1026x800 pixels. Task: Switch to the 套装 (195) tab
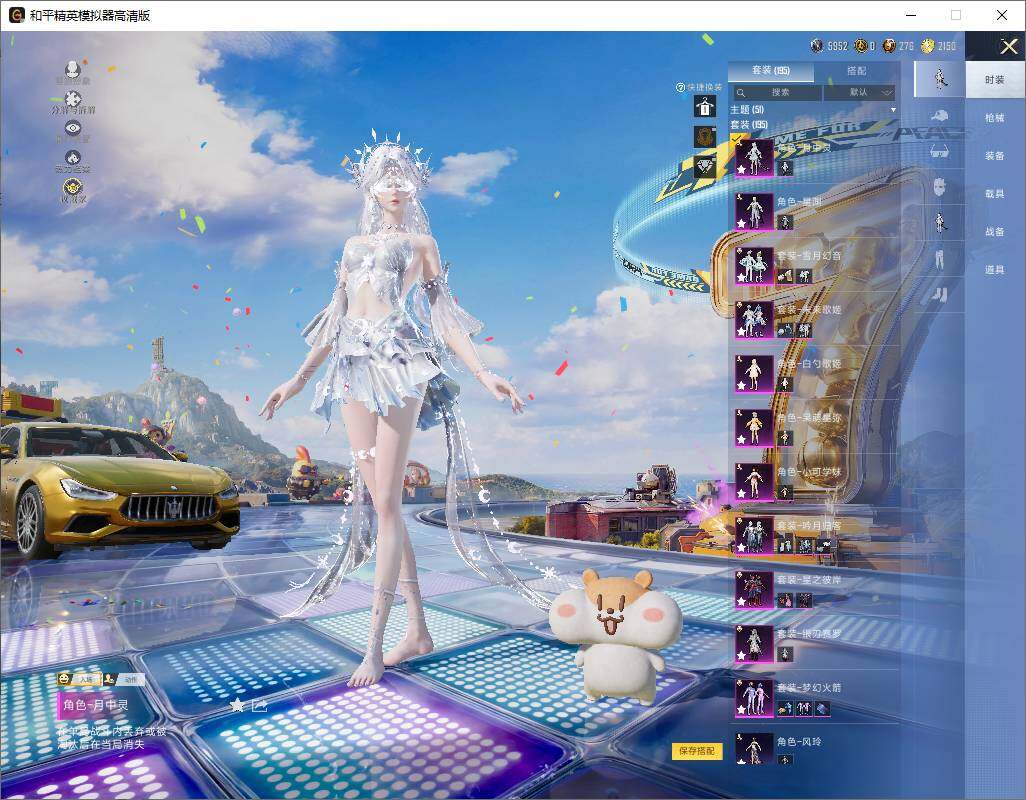click(771, 70)
